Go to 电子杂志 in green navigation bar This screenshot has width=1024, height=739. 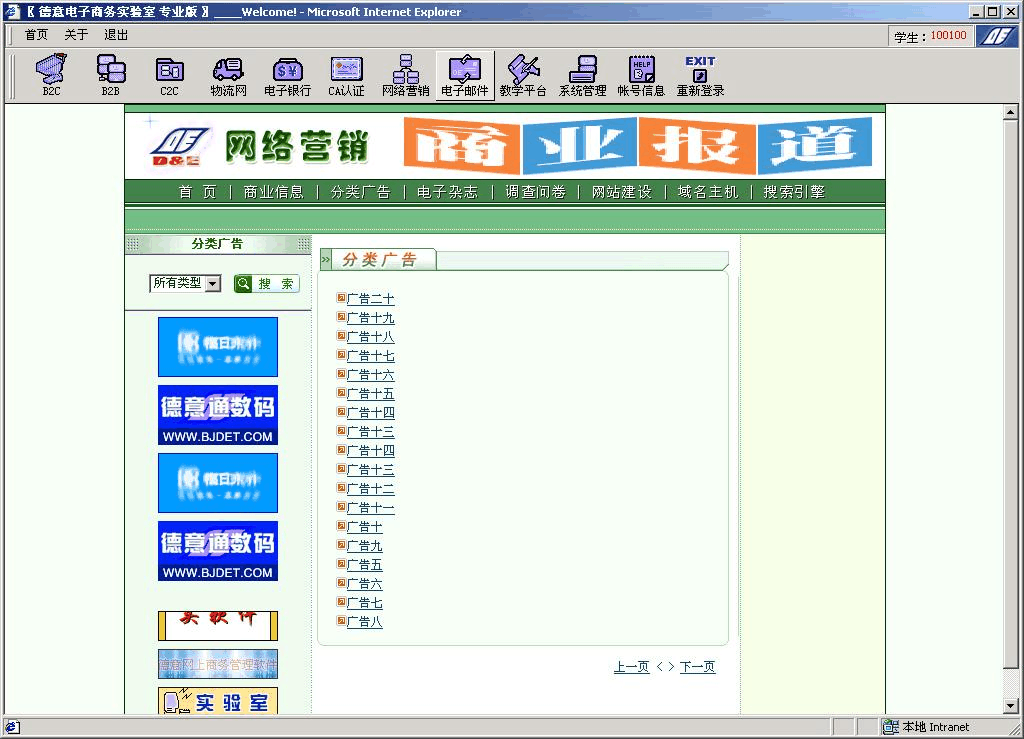click(x=447, y=192)
